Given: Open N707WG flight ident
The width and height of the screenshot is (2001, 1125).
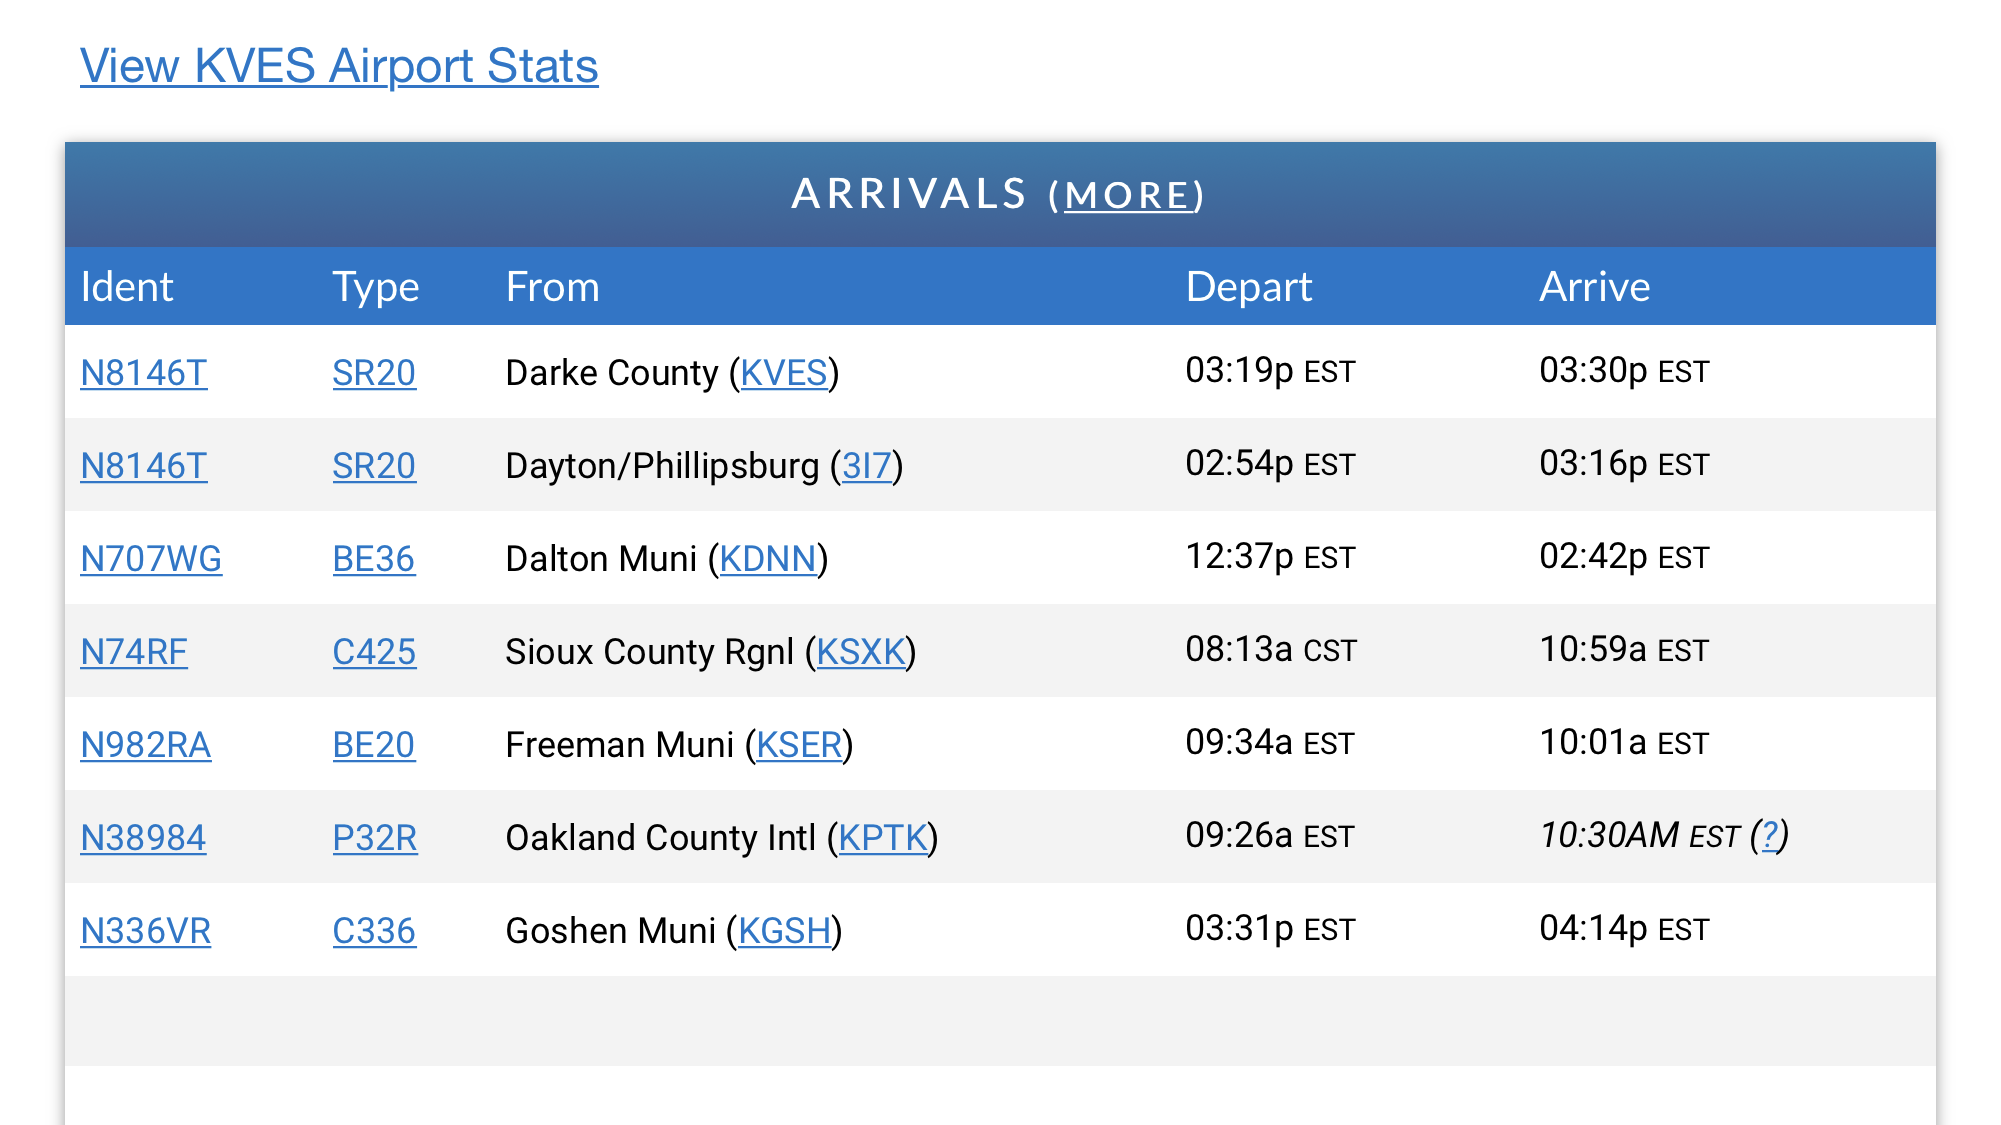Looking at the screenshot, I should click(151, 559).
